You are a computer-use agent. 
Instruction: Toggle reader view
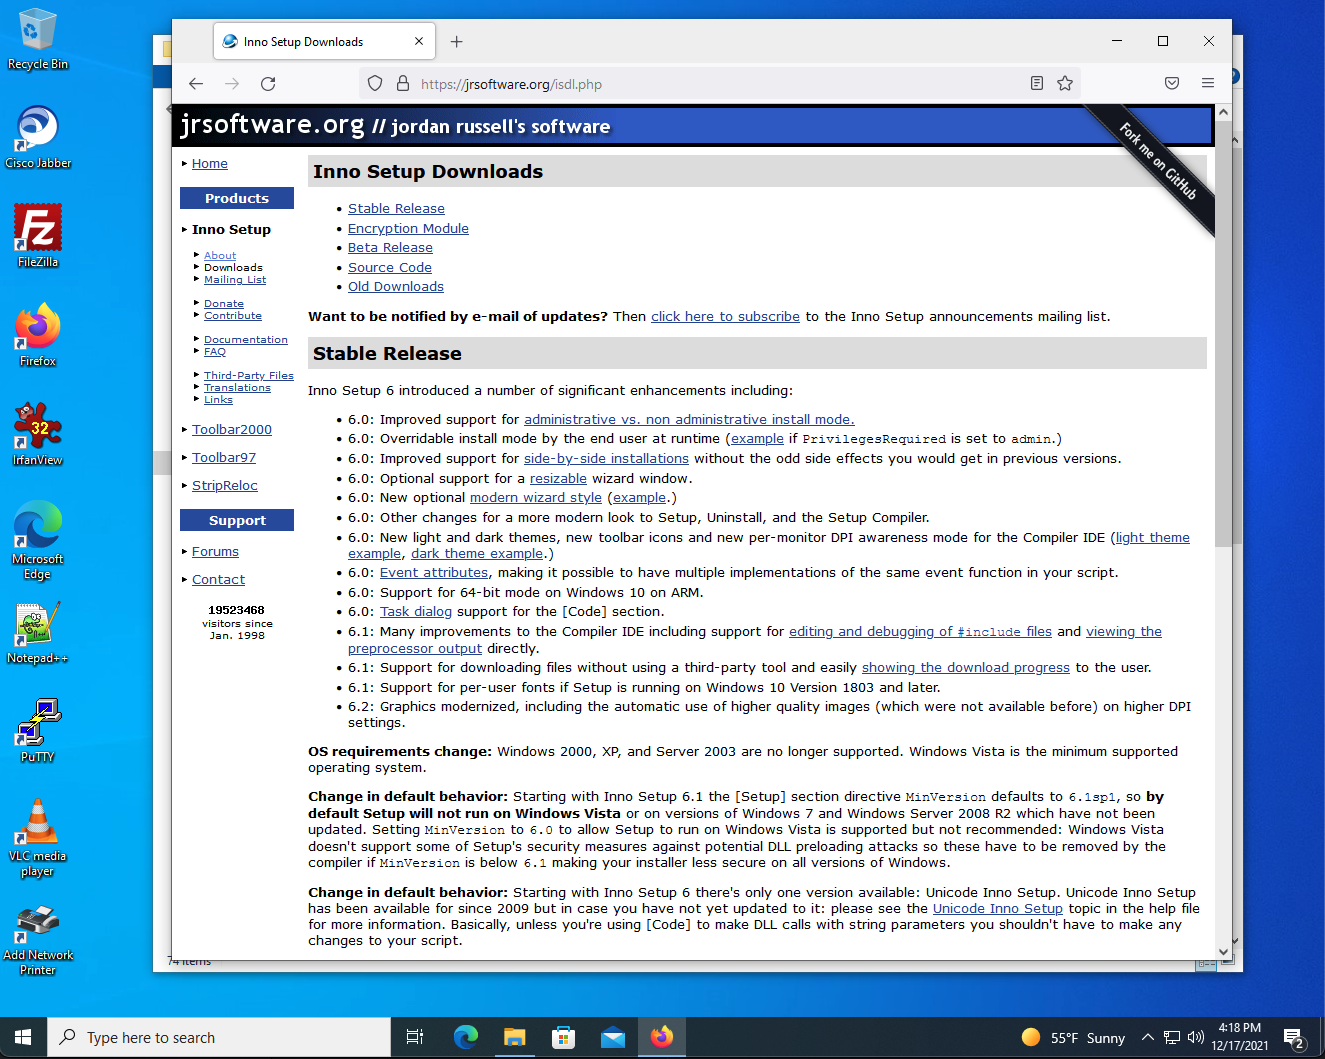coord(1037,84)
